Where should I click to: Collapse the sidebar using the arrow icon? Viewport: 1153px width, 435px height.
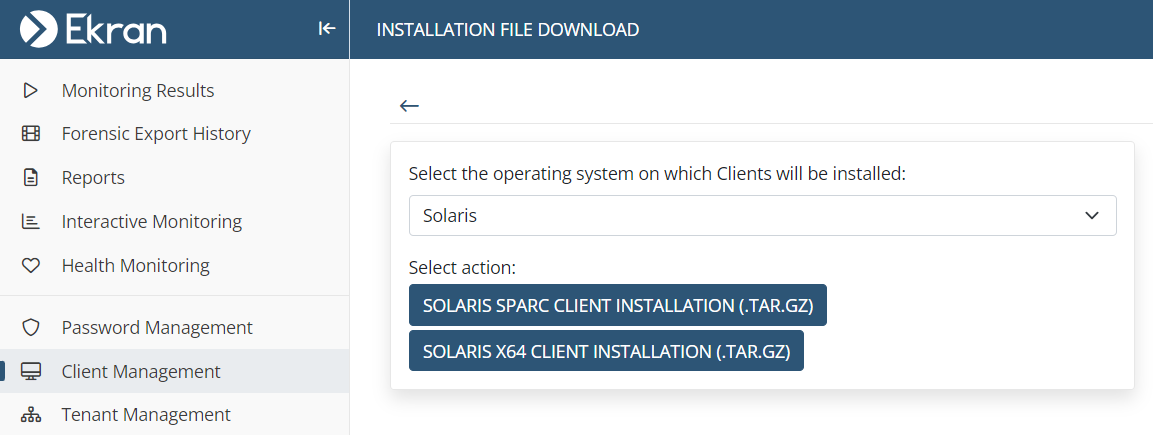tap(326, 29)
